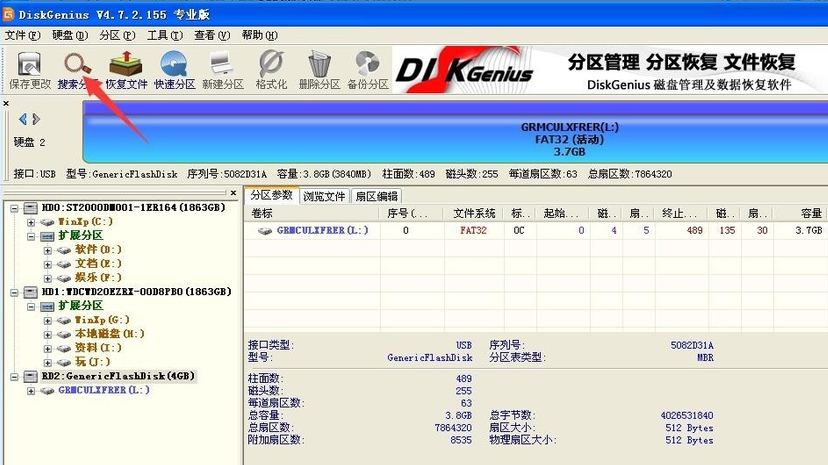Viewport: 828px width, 465px height.
Task: Click the 3.7GB capacity cell
Action: point(808,231)
